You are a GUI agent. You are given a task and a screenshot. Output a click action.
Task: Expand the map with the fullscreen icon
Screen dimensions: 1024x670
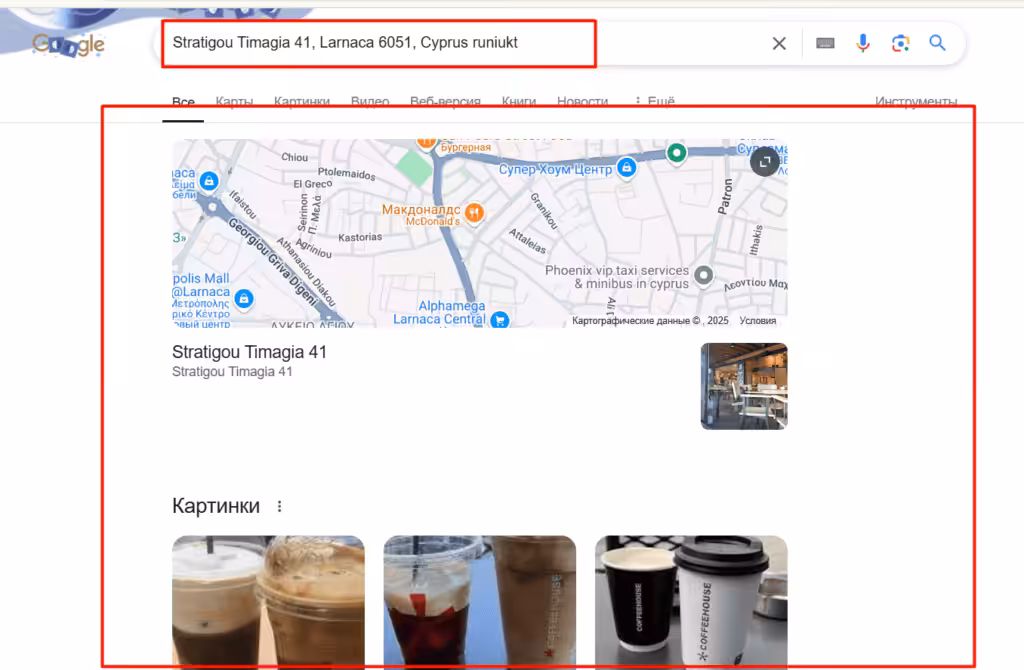tap(764, 161)
